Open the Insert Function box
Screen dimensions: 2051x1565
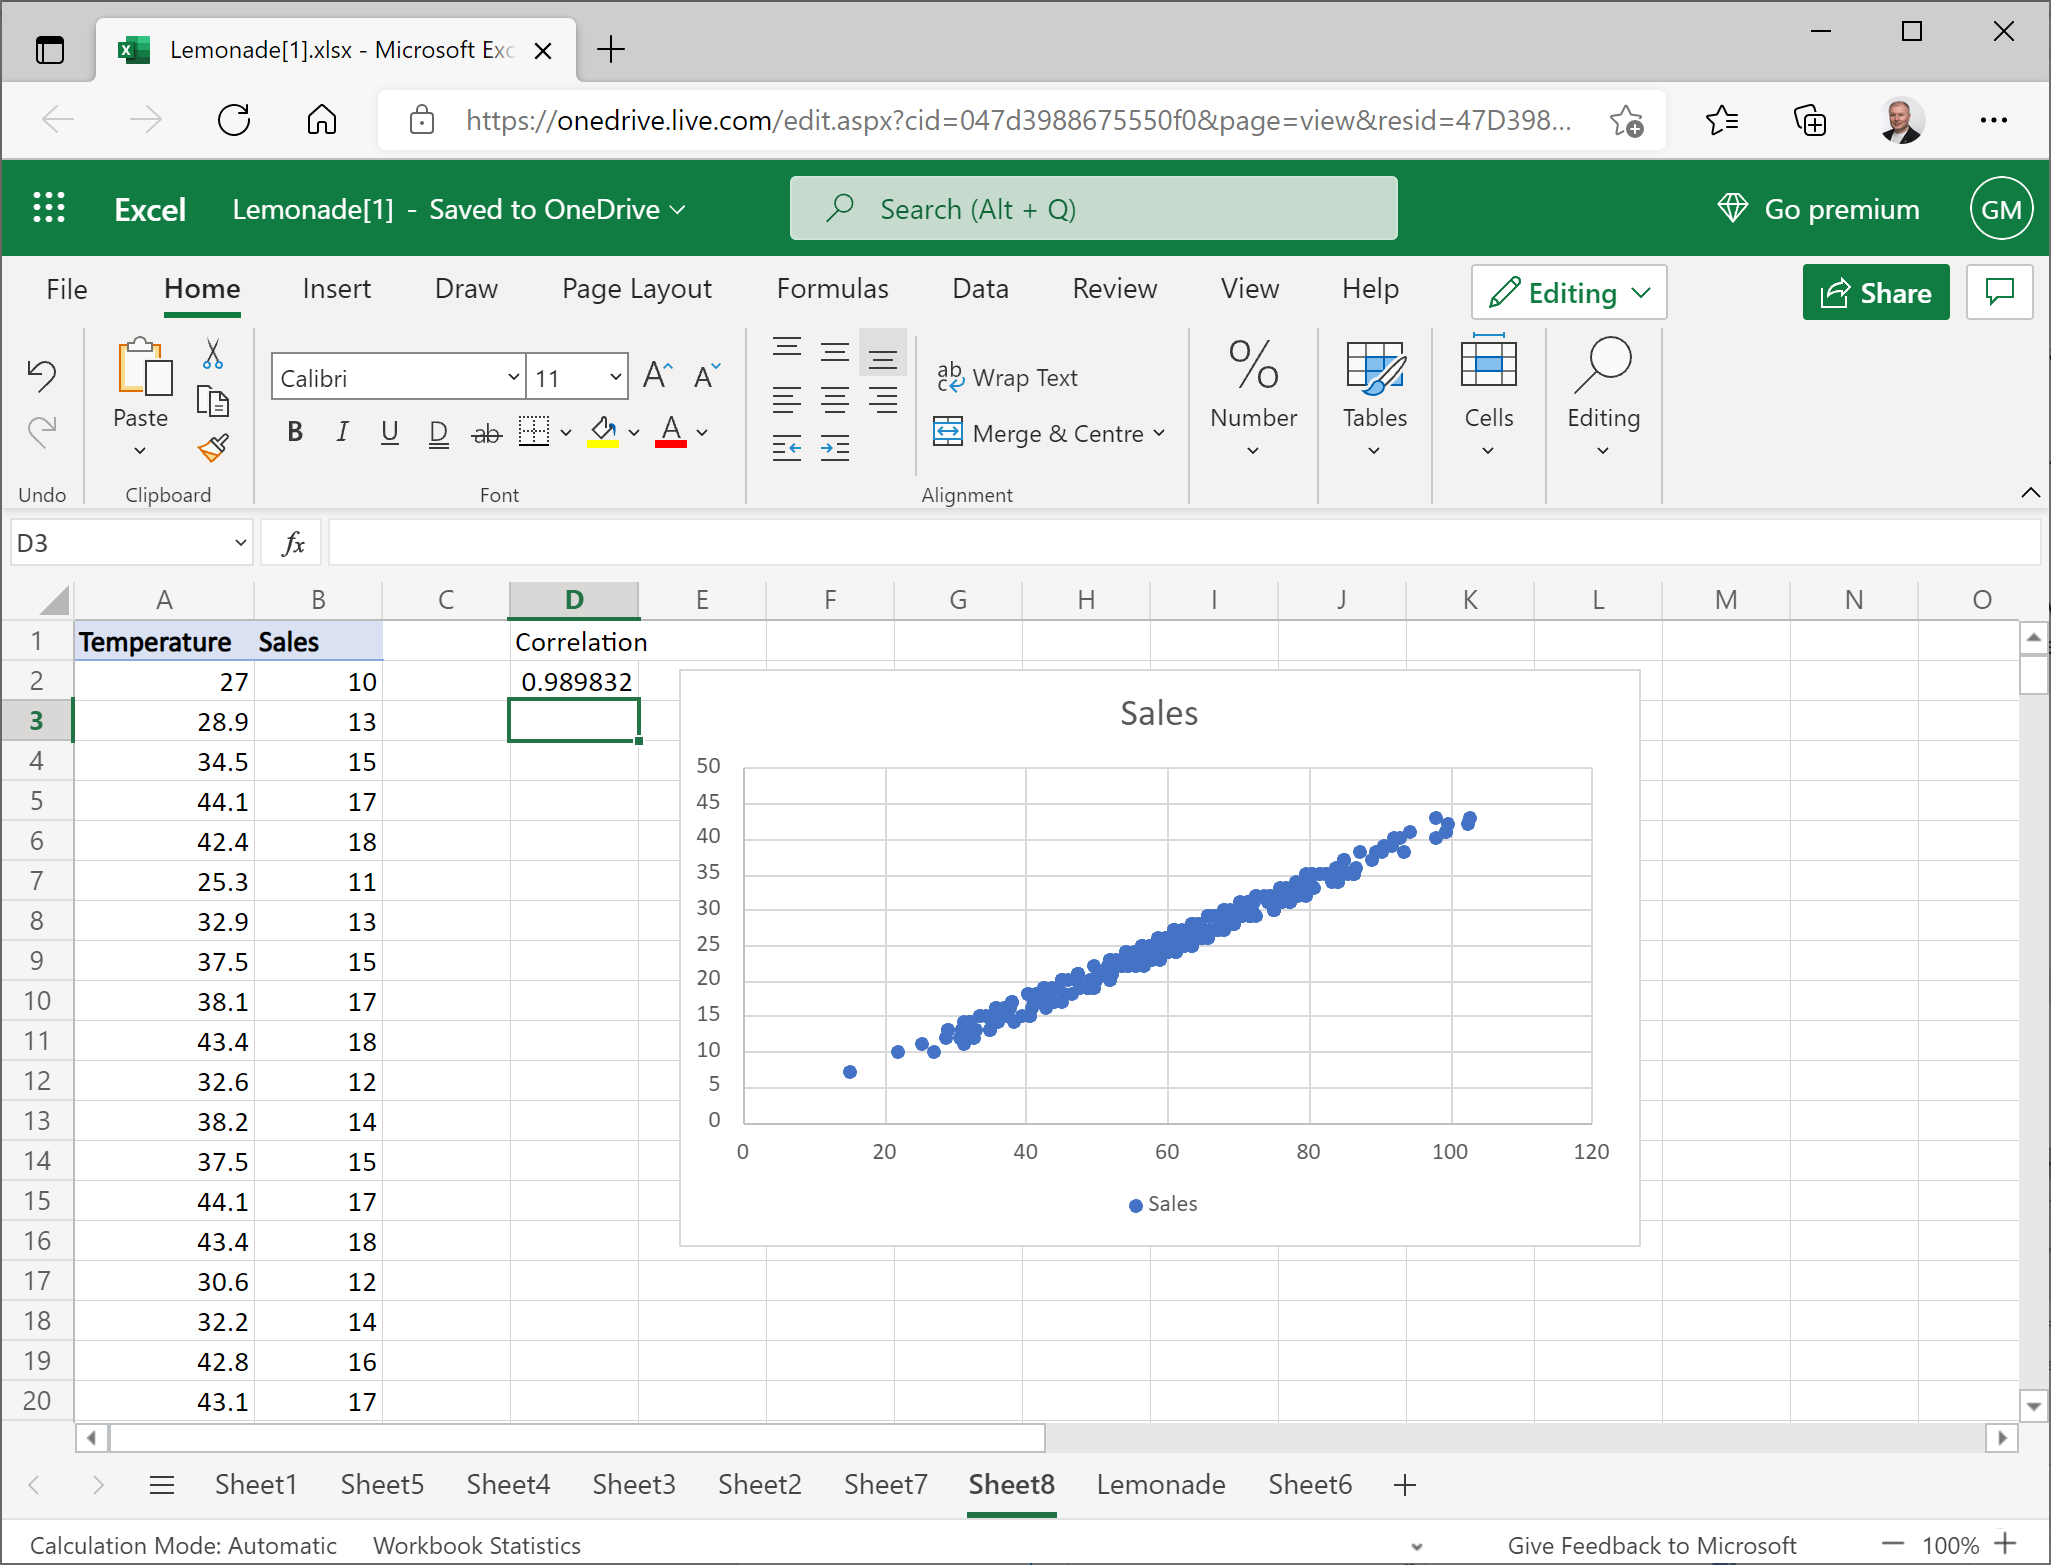pos(290,541)
